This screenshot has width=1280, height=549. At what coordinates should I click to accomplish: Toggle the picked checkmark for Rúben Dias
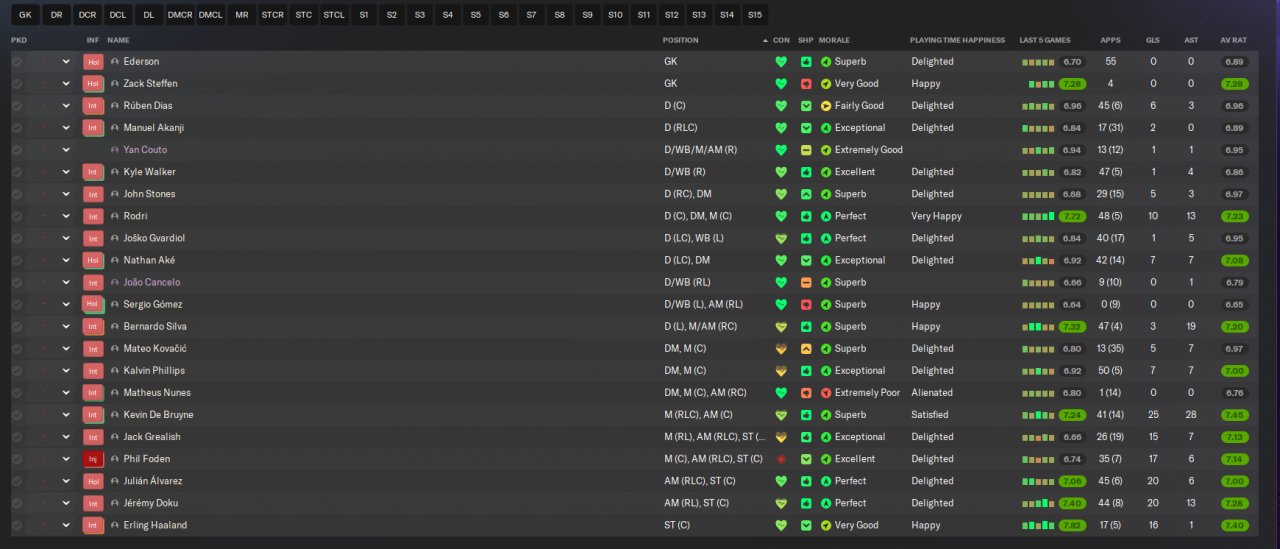(x=17, y=106)
